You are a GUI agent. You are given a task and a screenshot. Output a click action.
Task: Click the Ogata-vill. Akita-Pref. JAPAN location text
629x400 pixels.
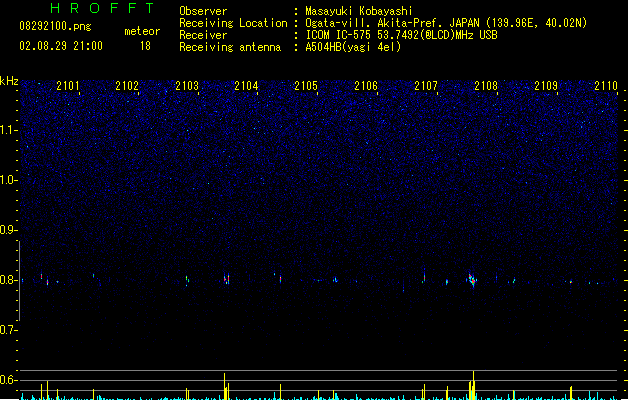(x=446, y=23)
